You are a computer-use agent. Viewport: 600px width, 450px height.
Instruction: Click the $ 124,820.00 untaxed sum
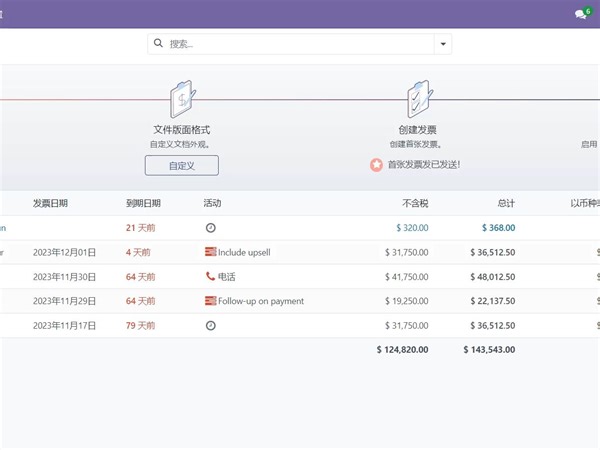coord(403,349)
